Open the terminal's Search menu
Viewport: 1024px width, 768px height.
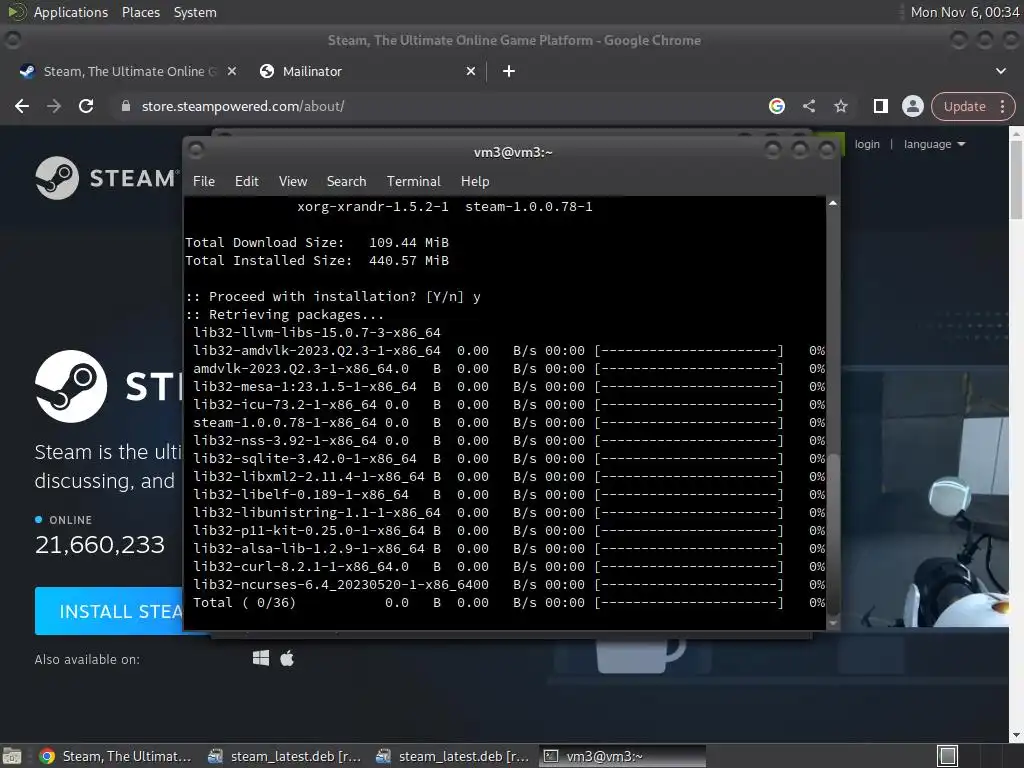(x=346, y=182)
